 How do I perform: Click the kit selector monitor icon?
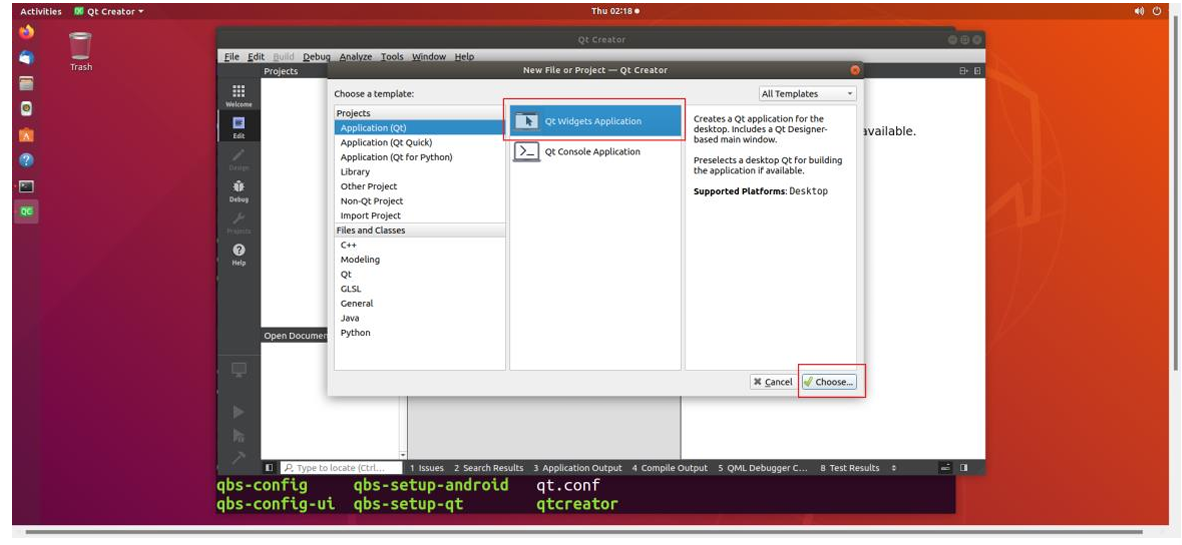pos(238,369)
